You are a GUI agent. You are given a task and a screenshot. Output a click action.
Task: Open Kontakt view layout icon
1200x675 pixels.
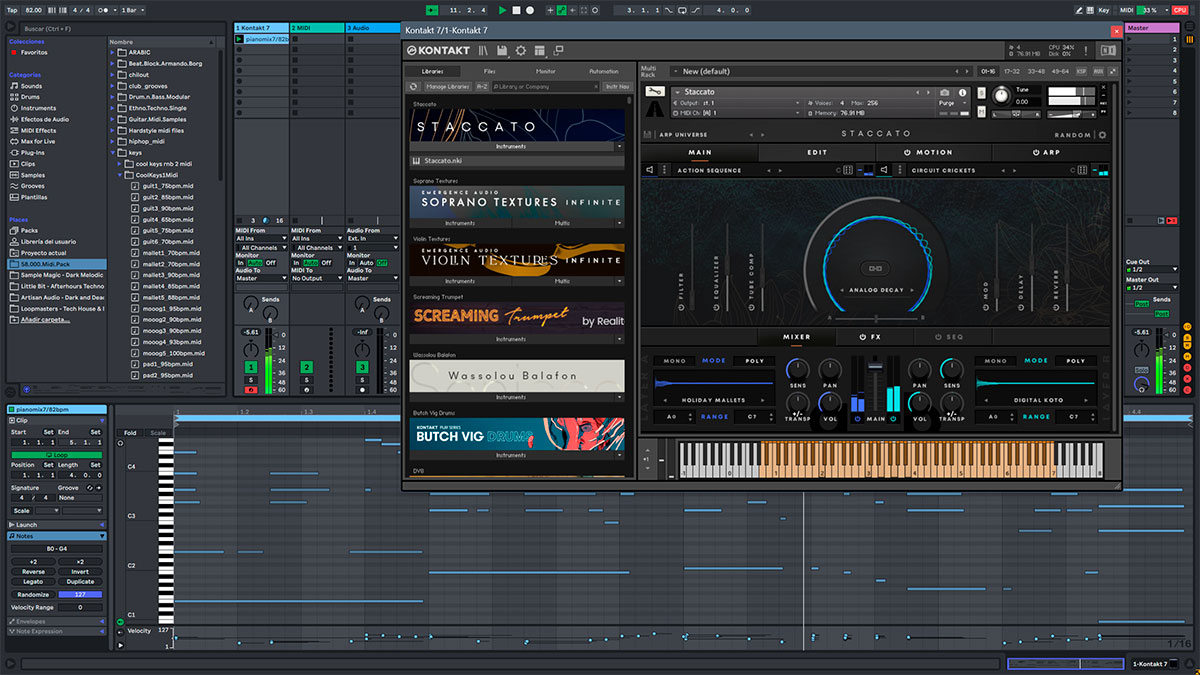(x=539, y=50)
